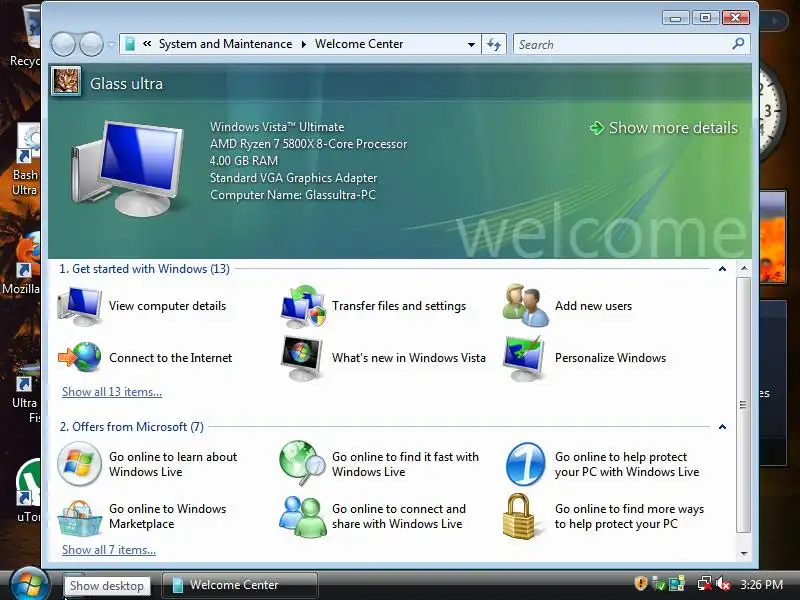This screenshot has height=600, width=800.
Task: Open What's new in Windows Vista icon
Action: pyautogui.click(x=302, y=358)
